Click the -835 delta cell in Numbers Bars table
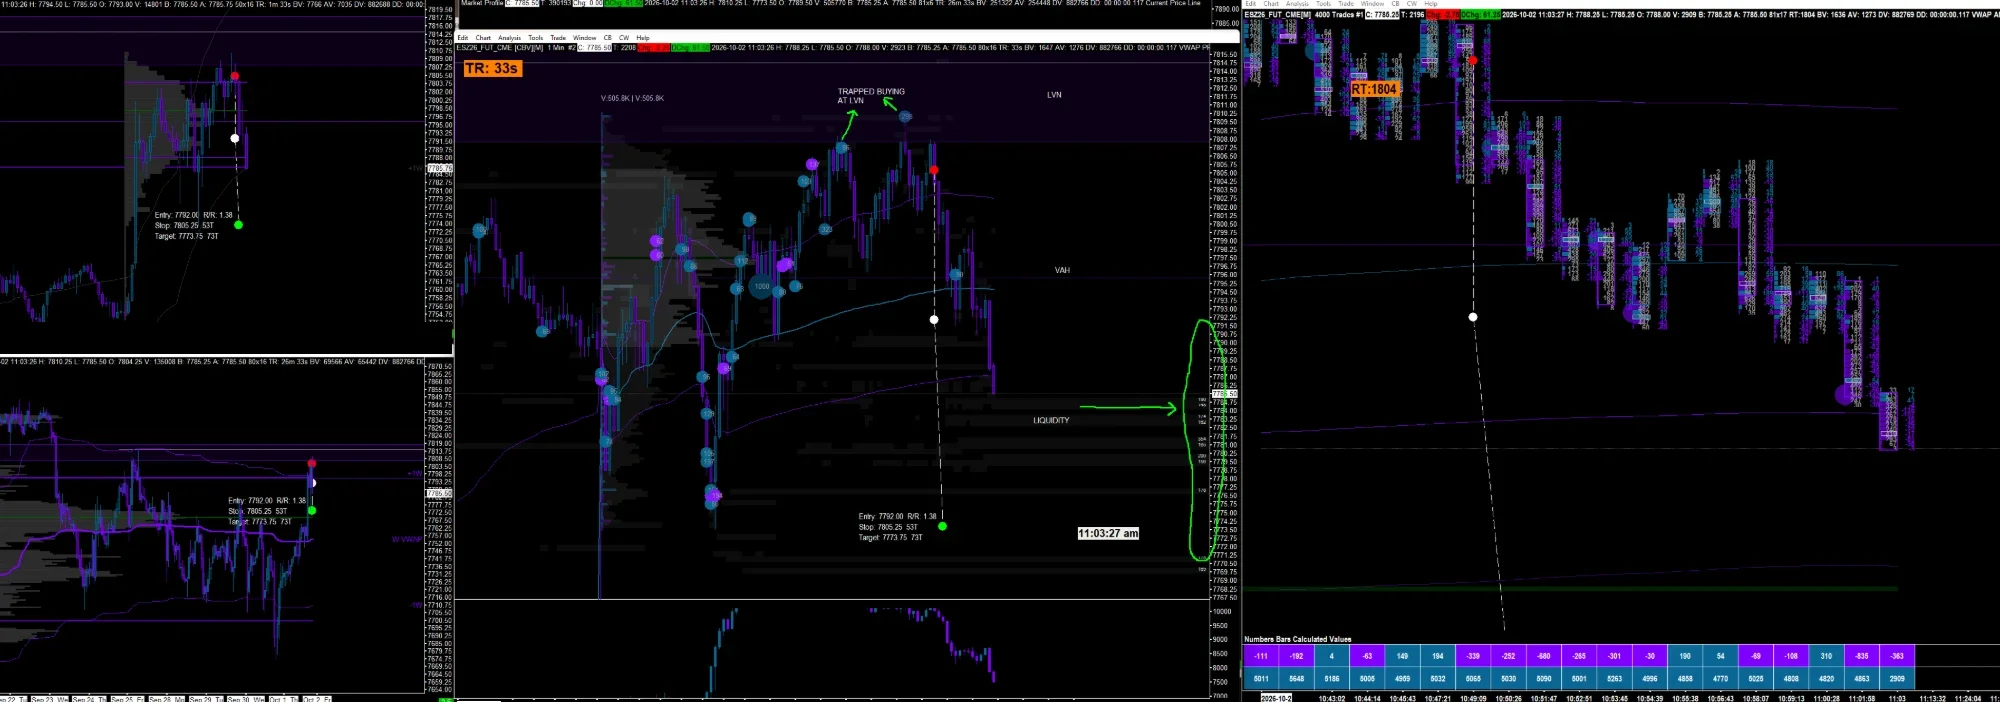 coord(1862,656)
